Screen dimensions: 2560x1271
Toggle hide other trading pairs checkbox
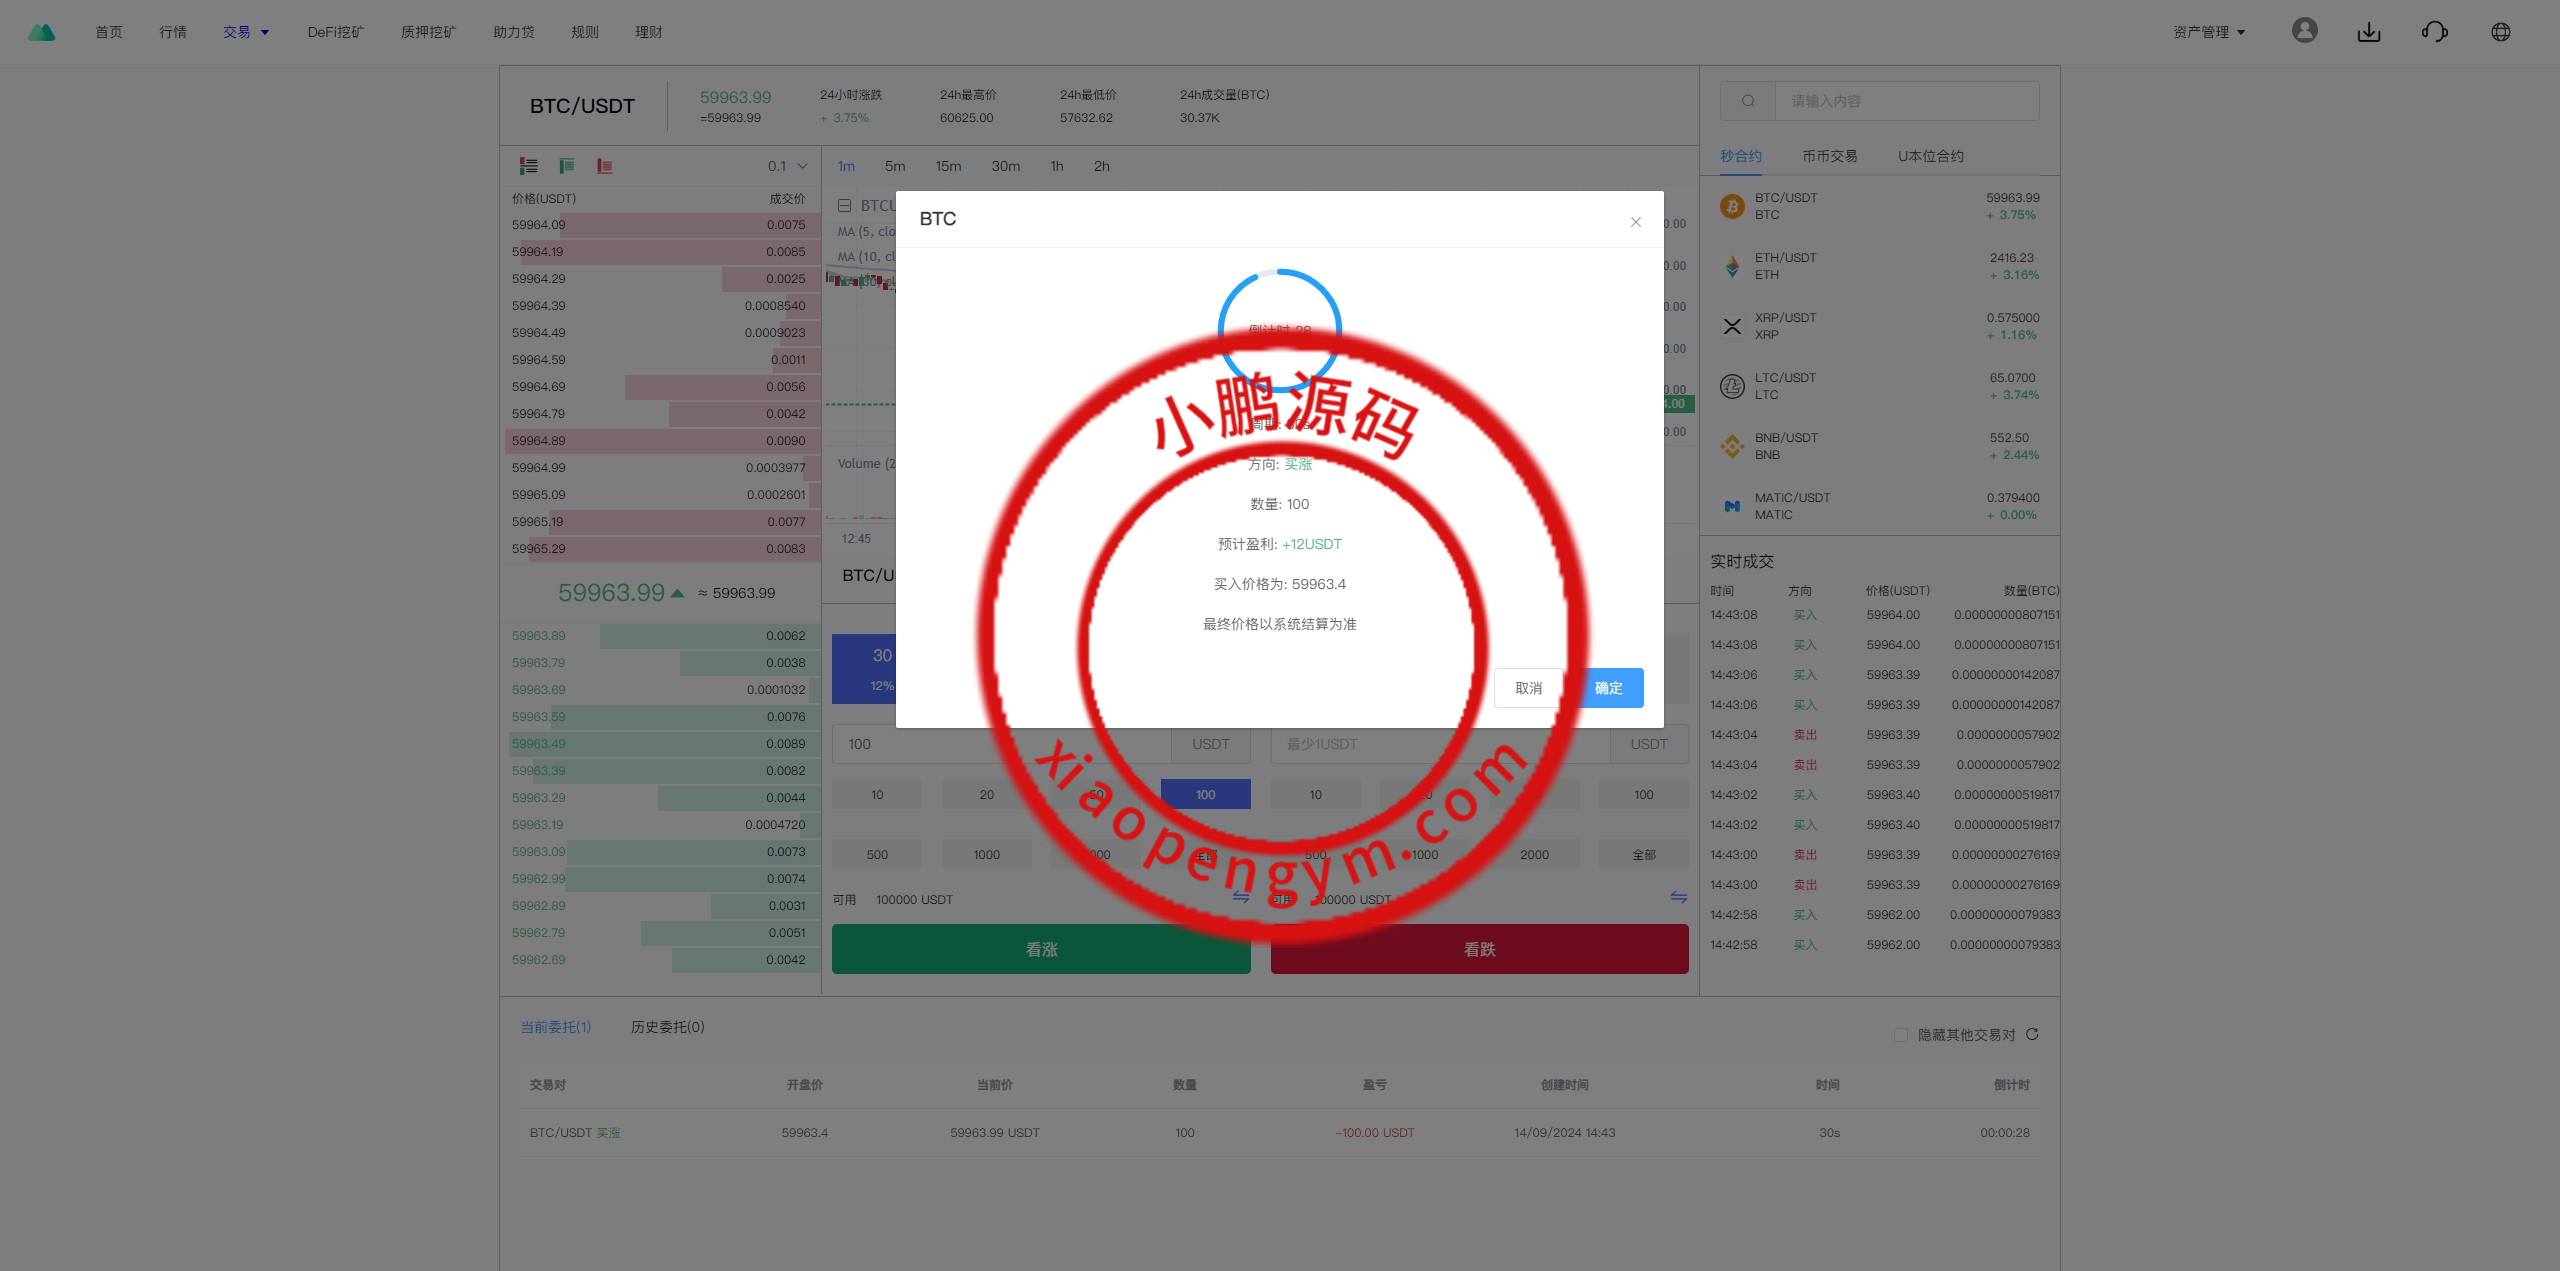coord(1900,1035)
